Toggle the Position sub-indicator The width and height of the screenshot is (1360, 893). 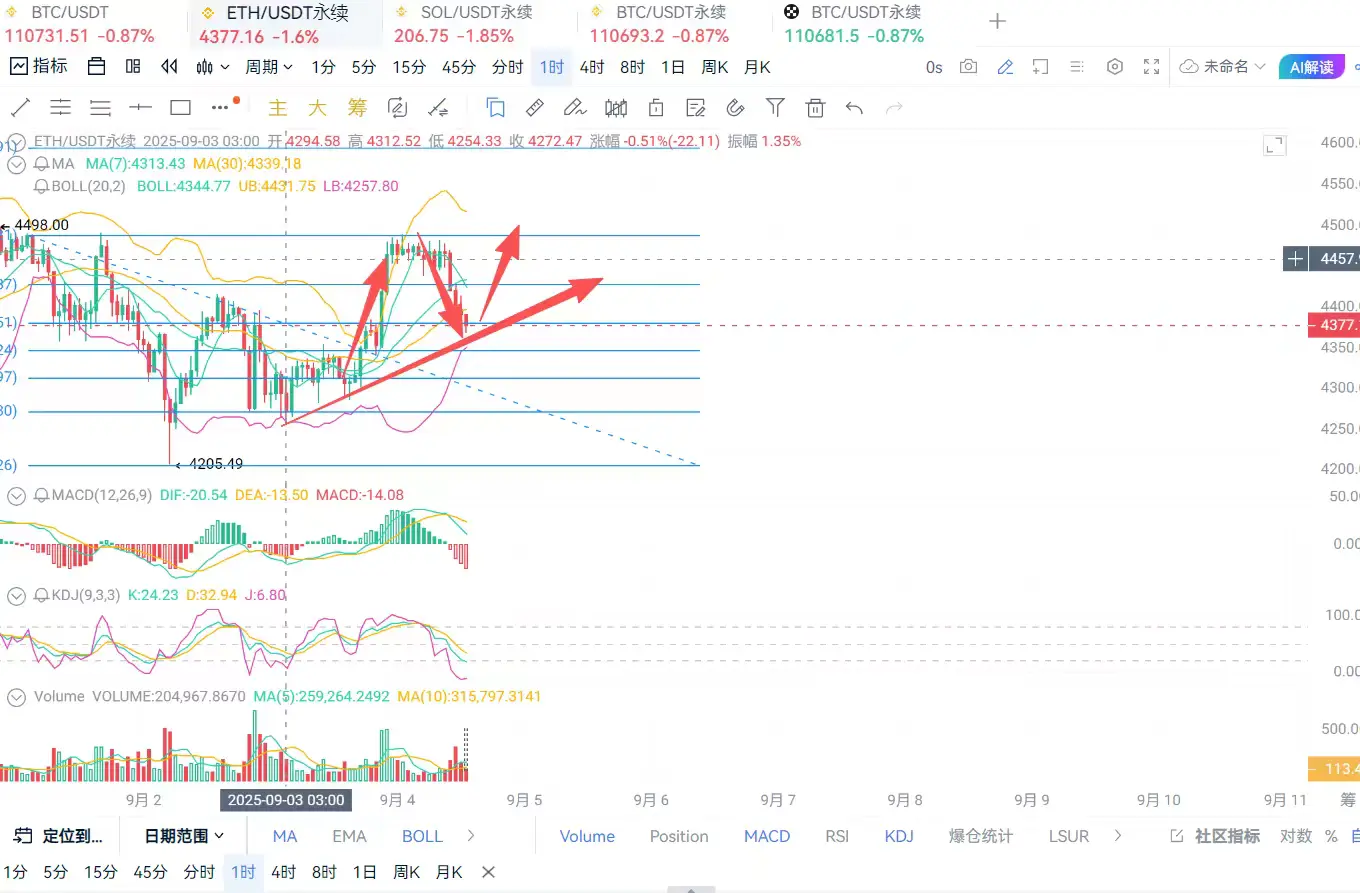pyautogui.click(x=679, y=836)
